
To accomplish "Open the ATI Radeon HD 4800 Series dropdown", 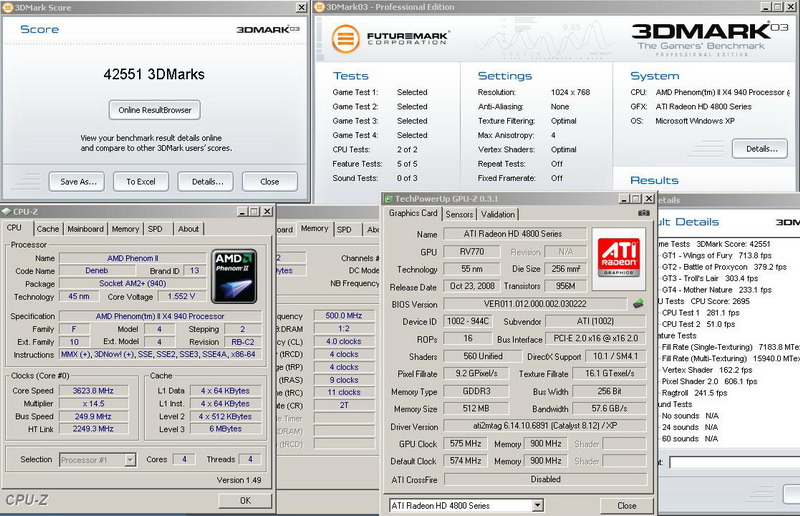I will click(x=537, y=505).
